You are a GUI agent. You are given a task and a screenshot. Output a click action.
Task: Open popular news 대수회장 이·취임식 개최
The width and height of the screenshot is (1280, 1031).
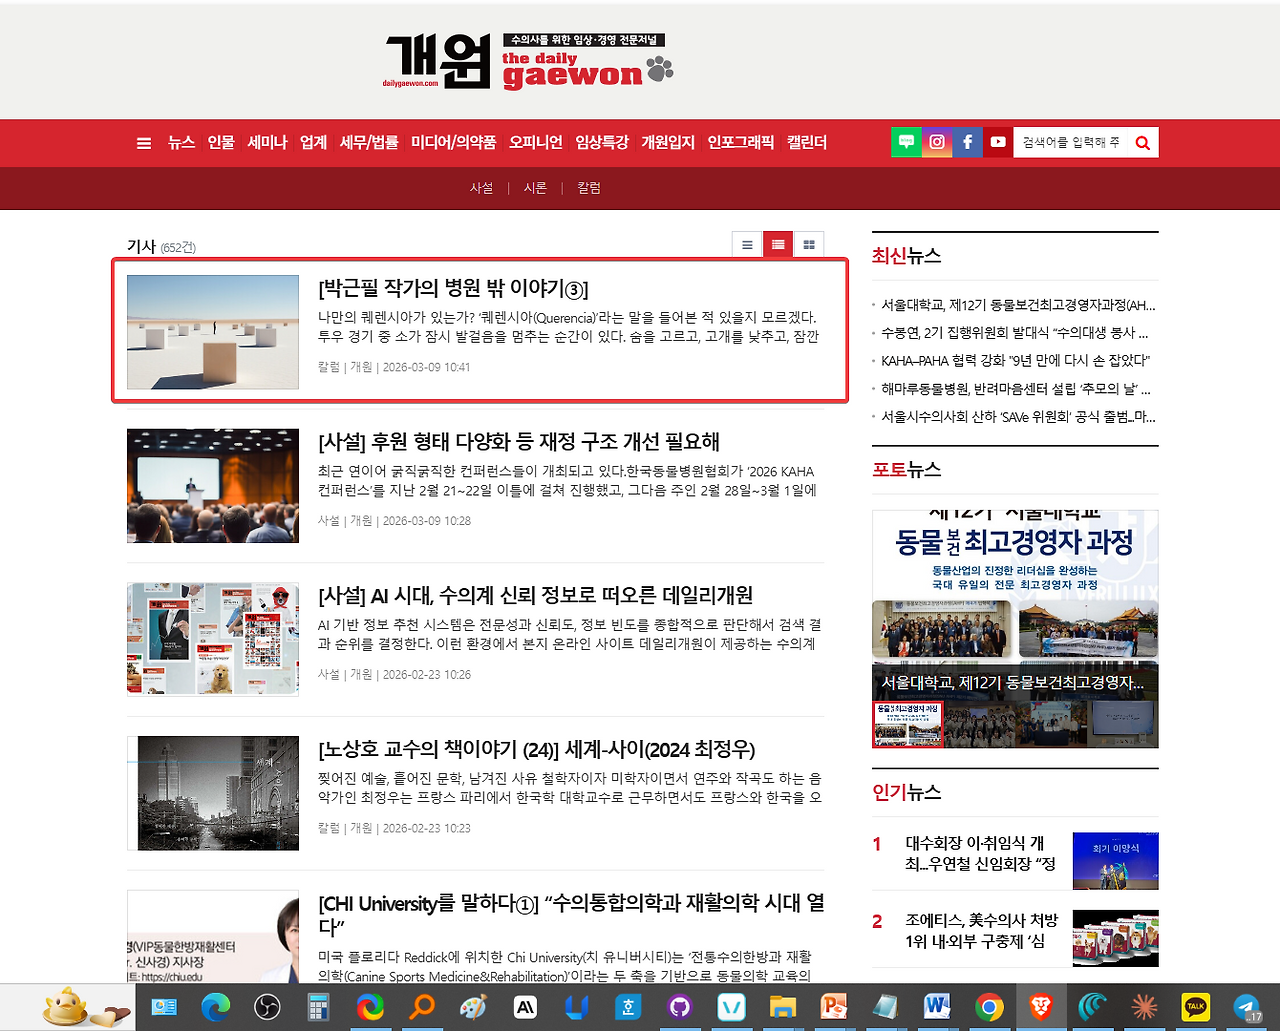981,854
